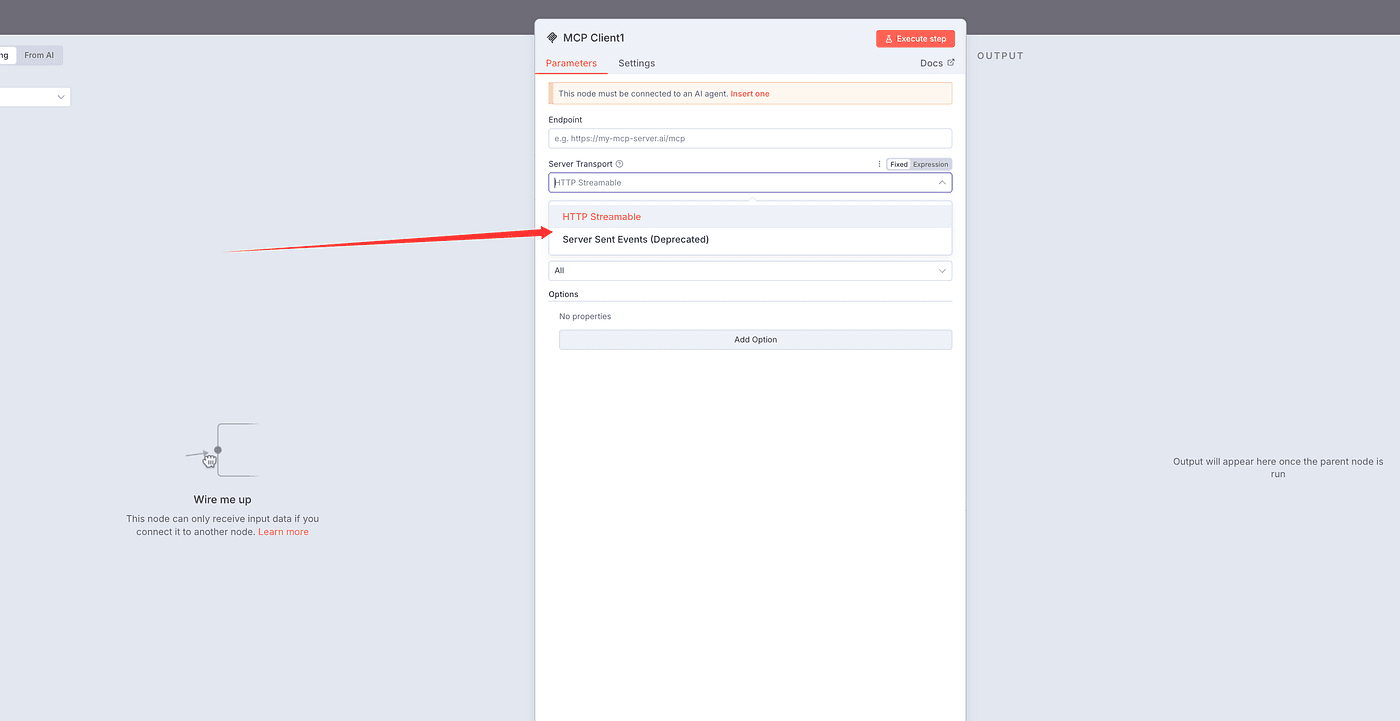Switch to the Parameters tab
1400x721 pixels.
pyautogui.click(x=571, y=63)
